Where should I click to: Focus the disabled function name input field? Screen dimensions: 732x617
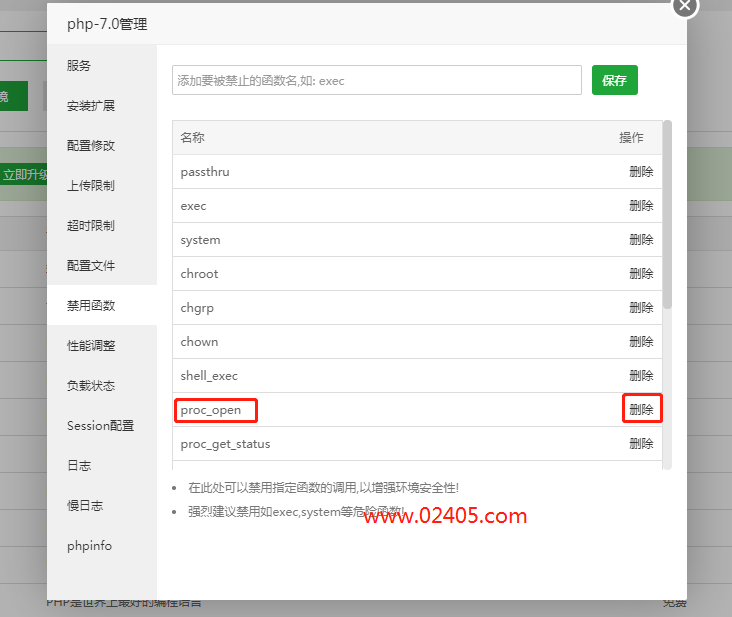pyautogui.click(x=377, y=80)
